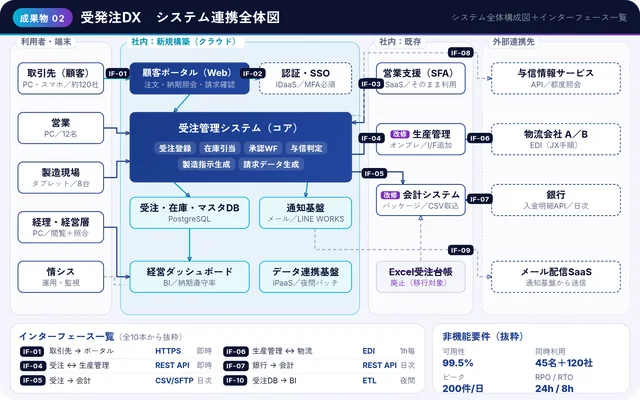Select the 認証・SSO dashed box
The image size is (640, 400).
(x=305, y=78)
